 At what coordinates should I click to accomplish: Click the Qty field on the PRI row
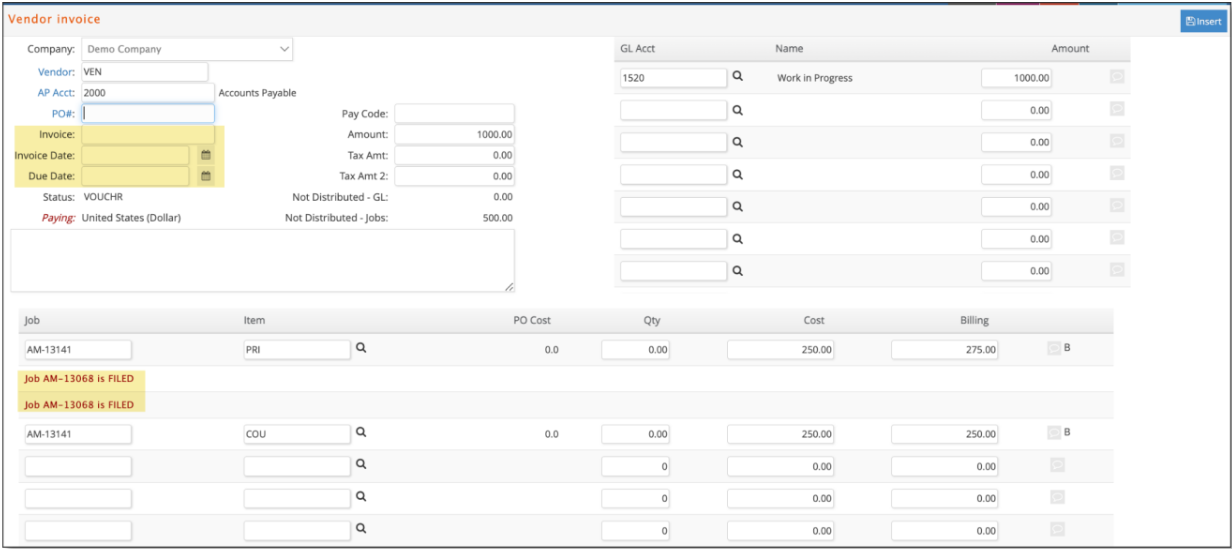click(636, 350)
